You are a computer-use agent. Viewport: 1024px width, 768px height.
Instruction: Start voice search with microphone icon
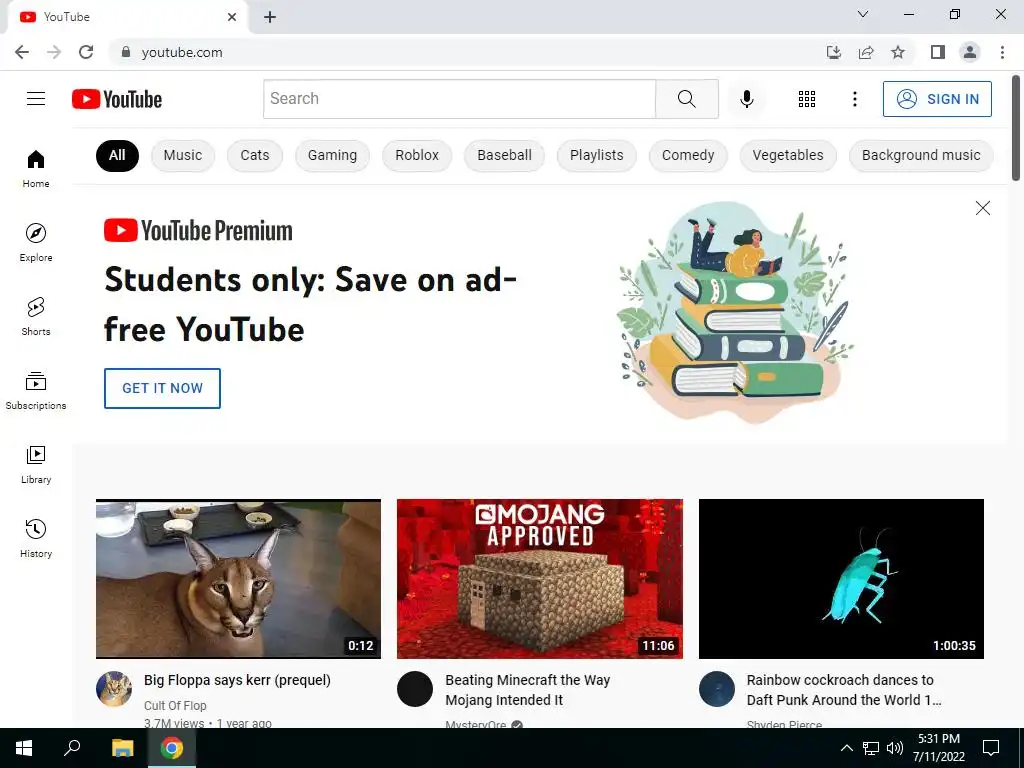pyautogui.click(x=746, y=99)
